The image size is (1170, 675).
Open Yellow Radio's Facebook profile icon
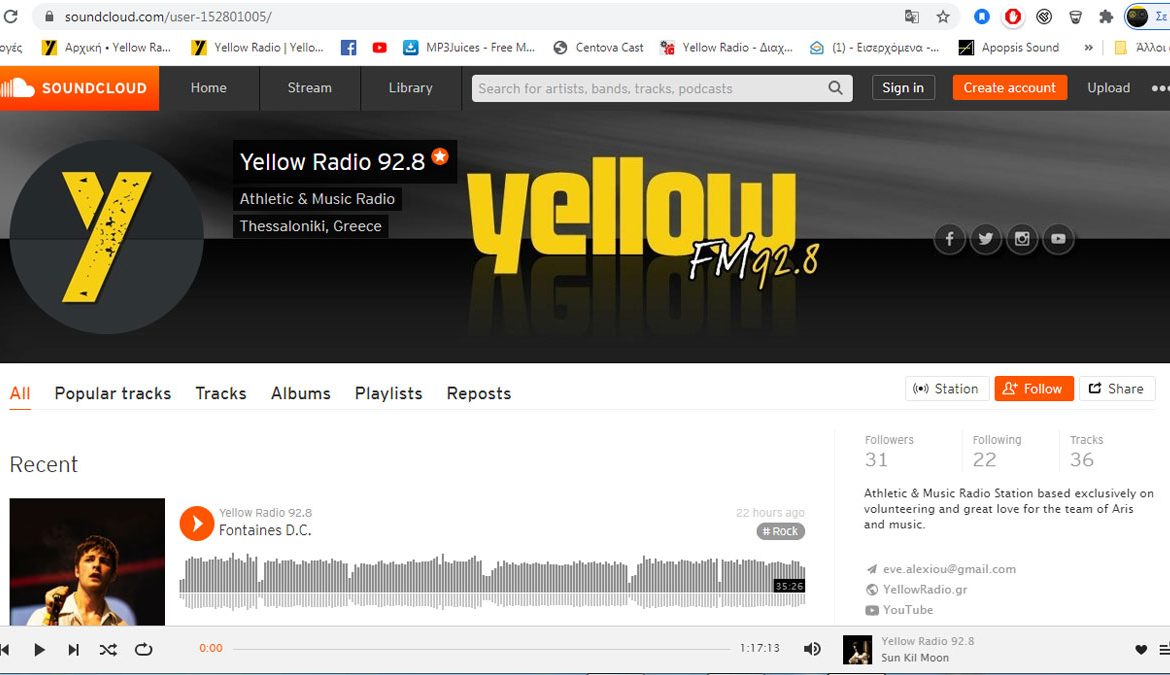(949, 239)
